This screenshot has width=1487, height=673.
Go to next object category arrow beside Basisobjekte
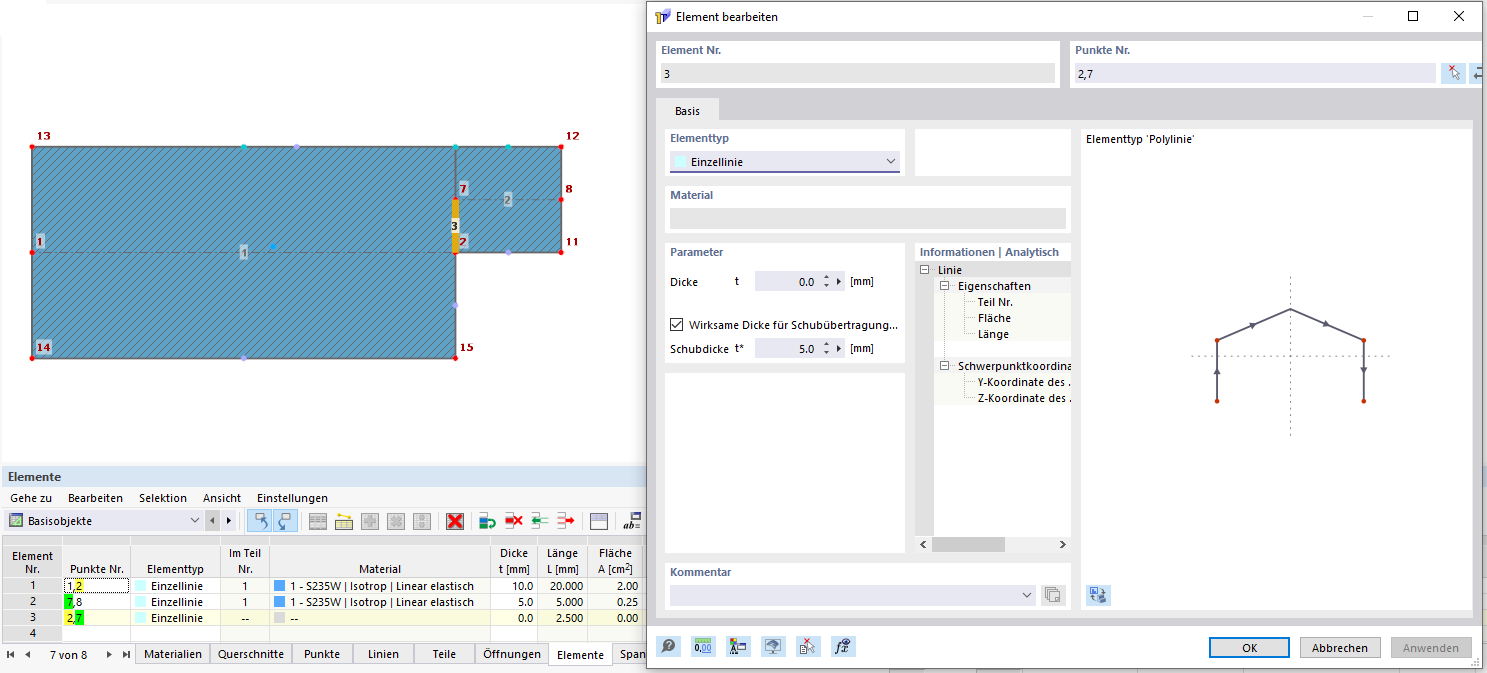[229, 521]
